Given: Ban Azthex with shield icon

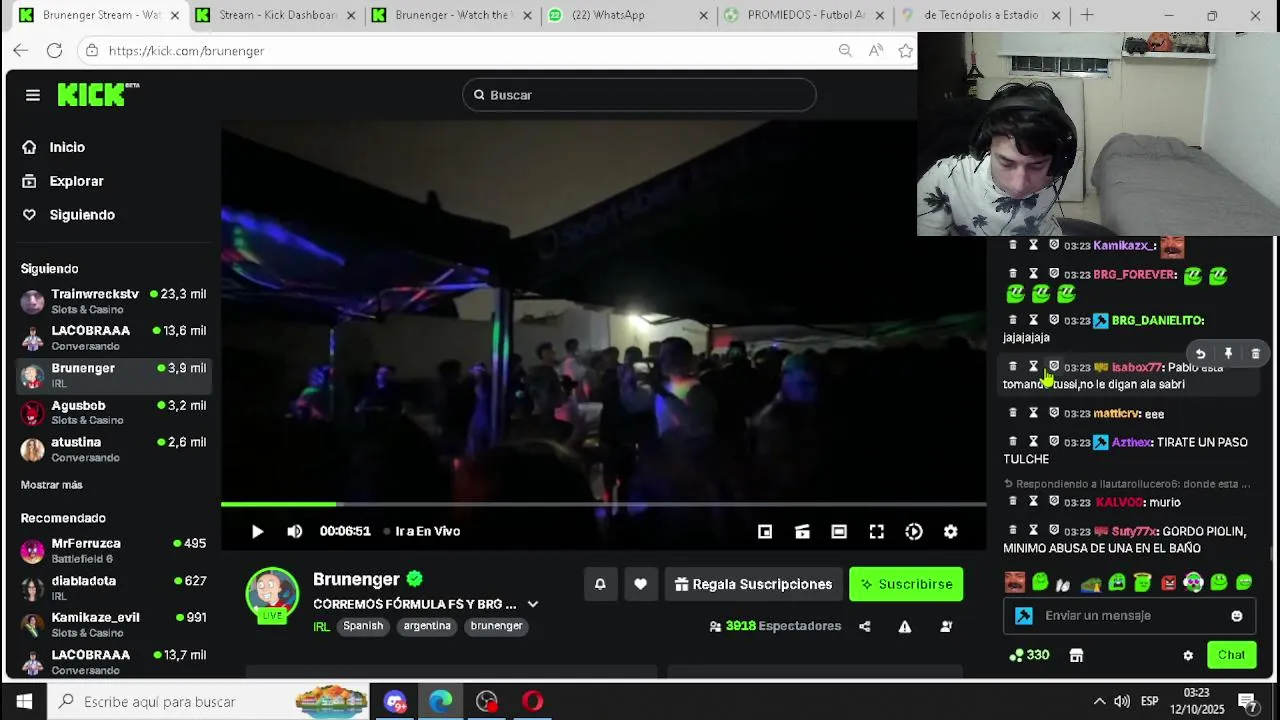Looking at the screenshot, I should click(1053, 441).
